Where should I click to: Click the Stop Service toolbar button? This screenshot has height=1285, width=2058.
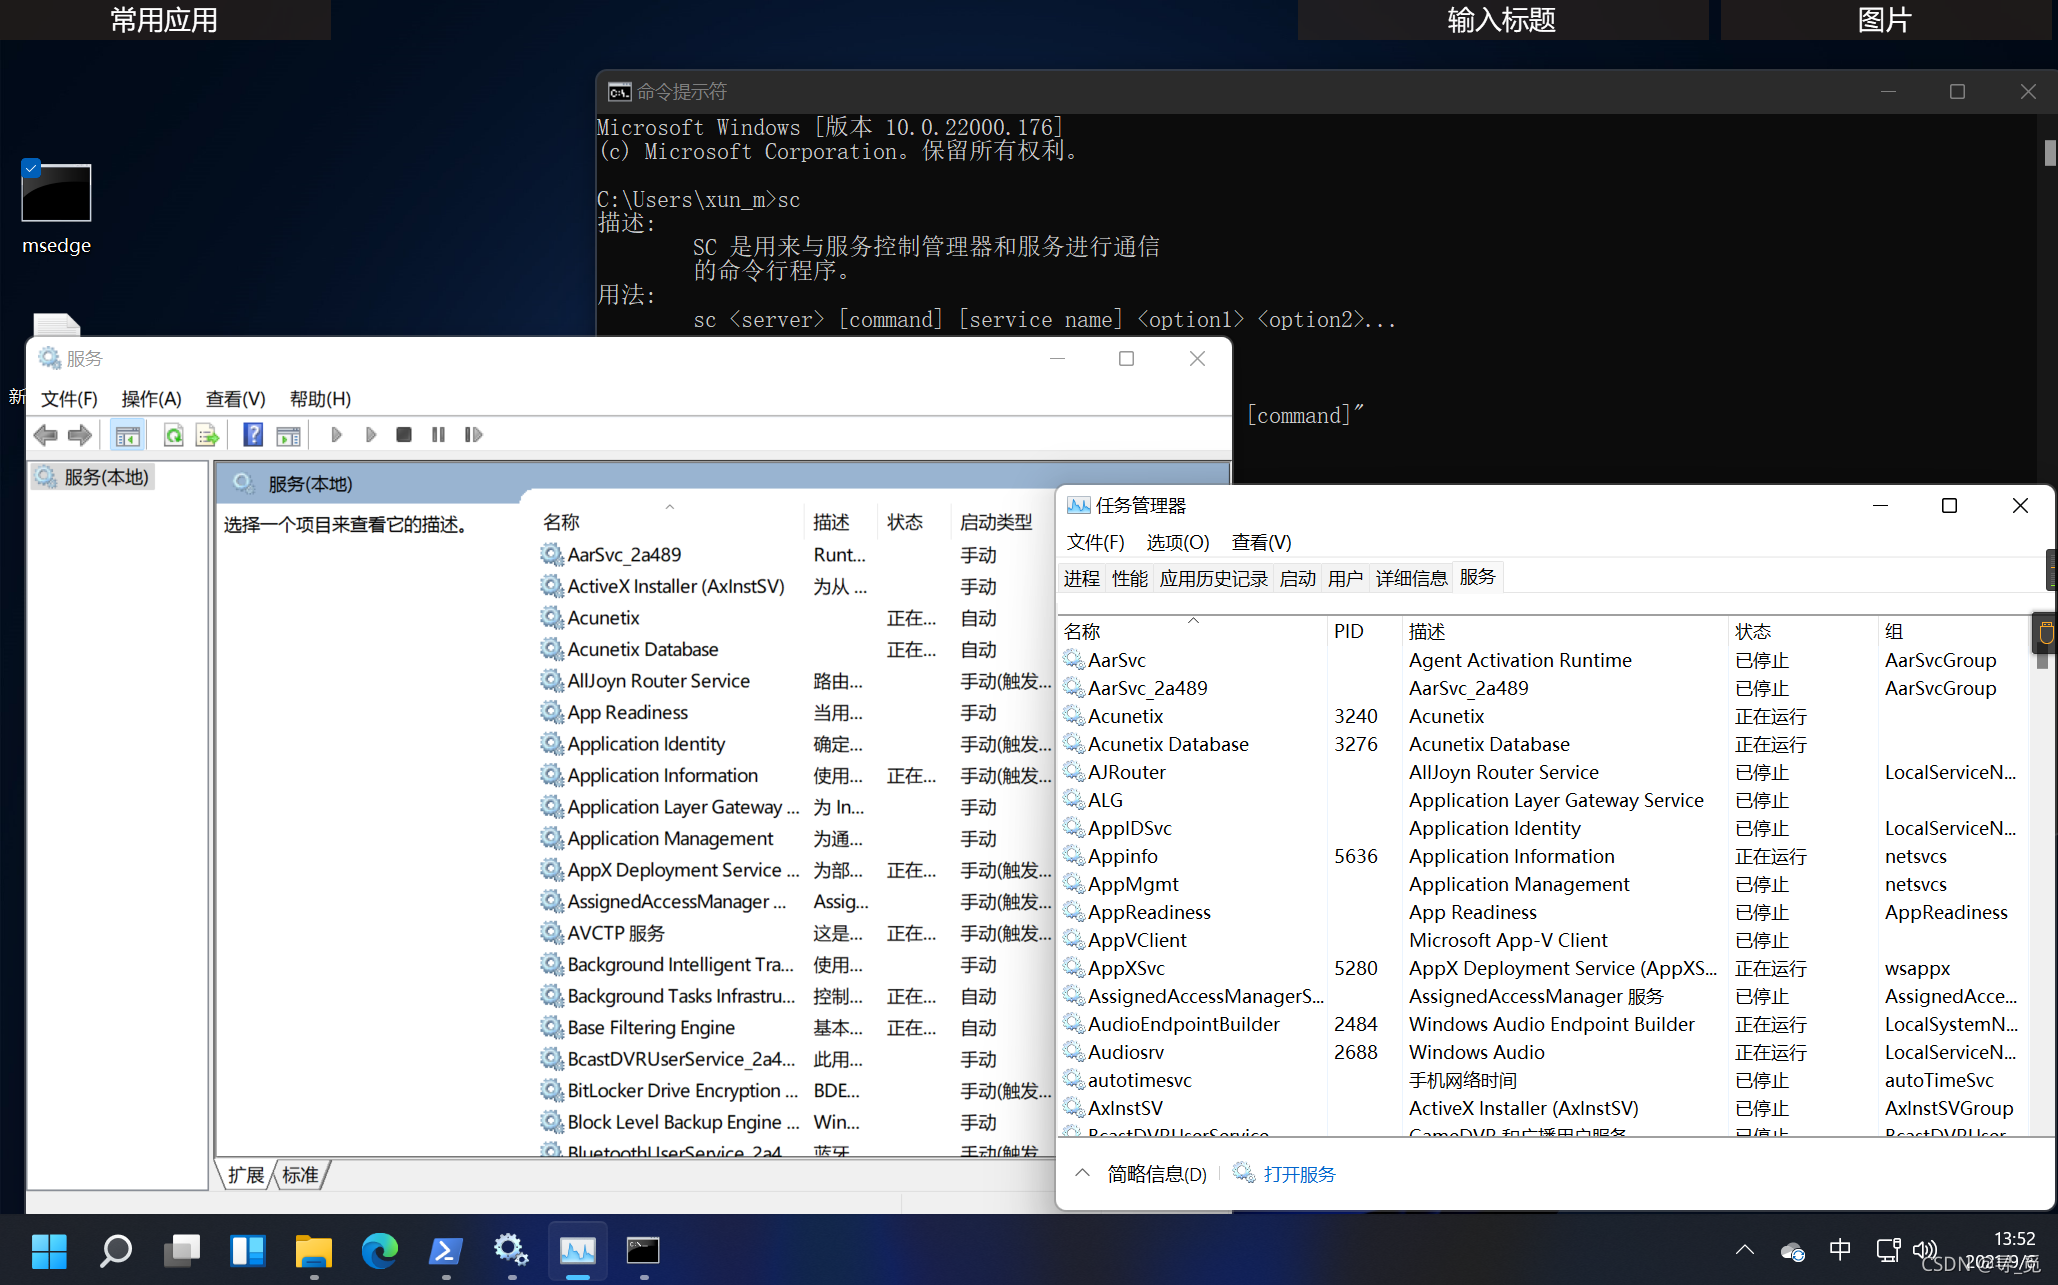(x=404, y=435)
